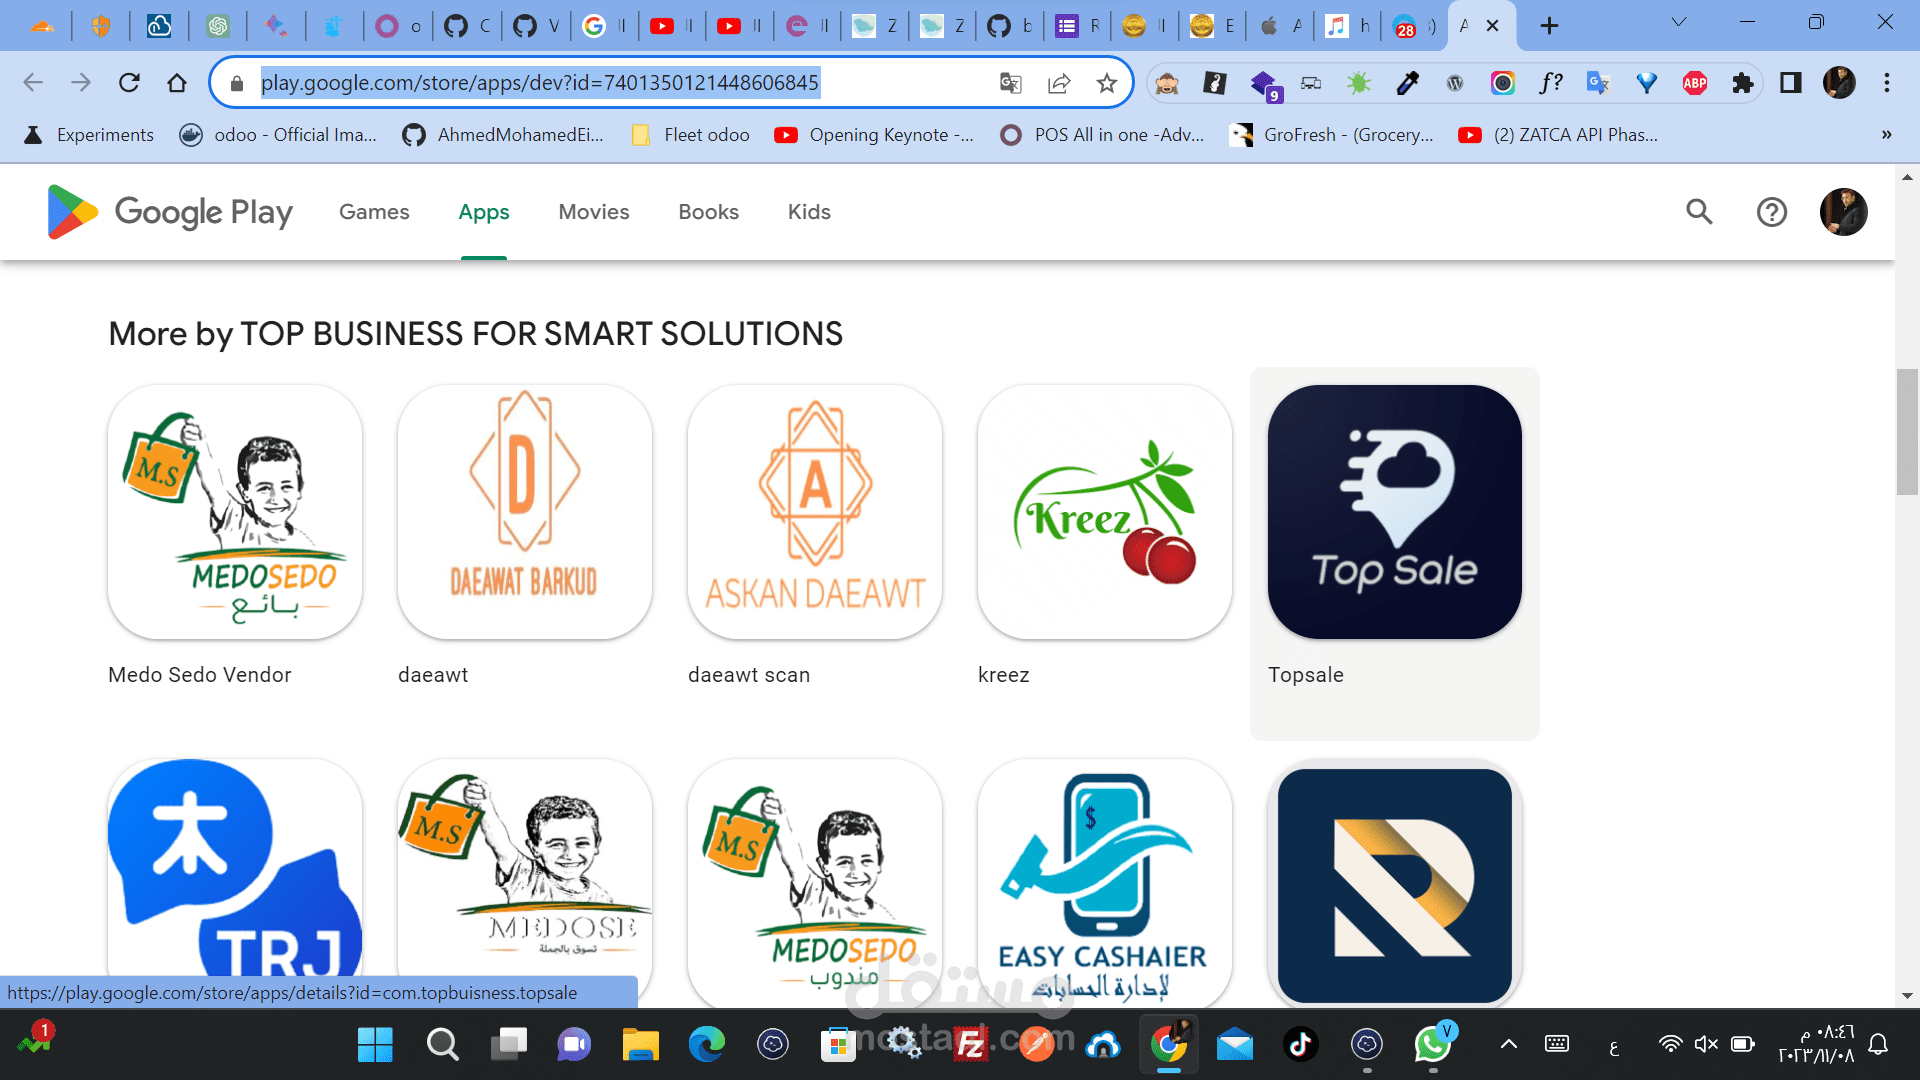Toggle the Chrome side panel button

pos(1790,83)
